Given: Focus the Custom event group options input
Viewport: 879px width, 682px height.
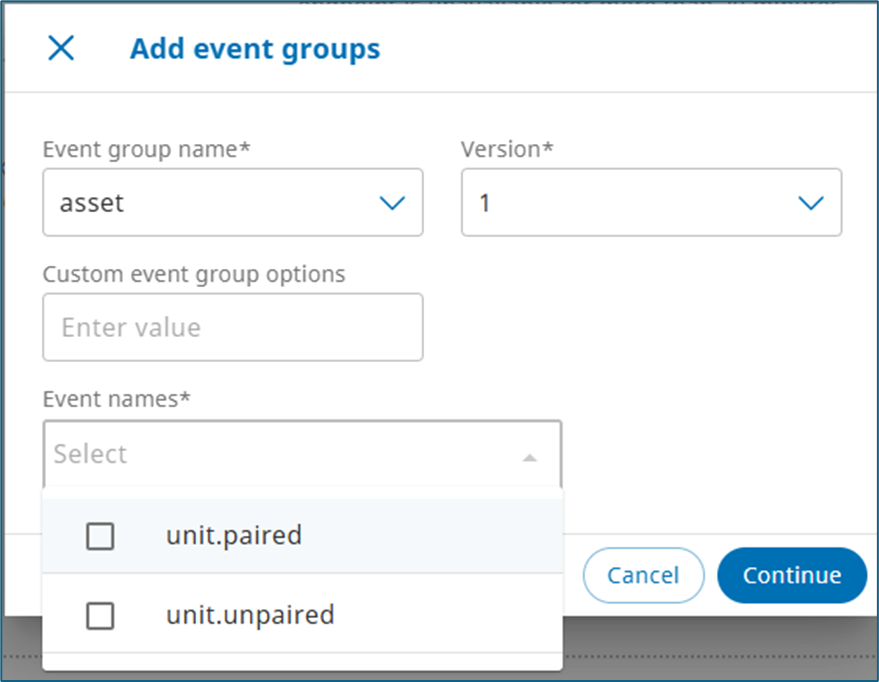Looking at the screenshot, I should [x=232, y=327].
